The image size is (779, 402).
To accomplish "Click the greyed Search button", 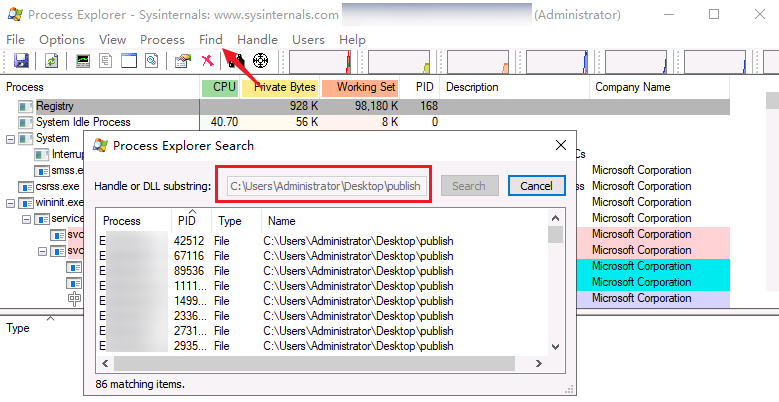I will pos(469,186).
